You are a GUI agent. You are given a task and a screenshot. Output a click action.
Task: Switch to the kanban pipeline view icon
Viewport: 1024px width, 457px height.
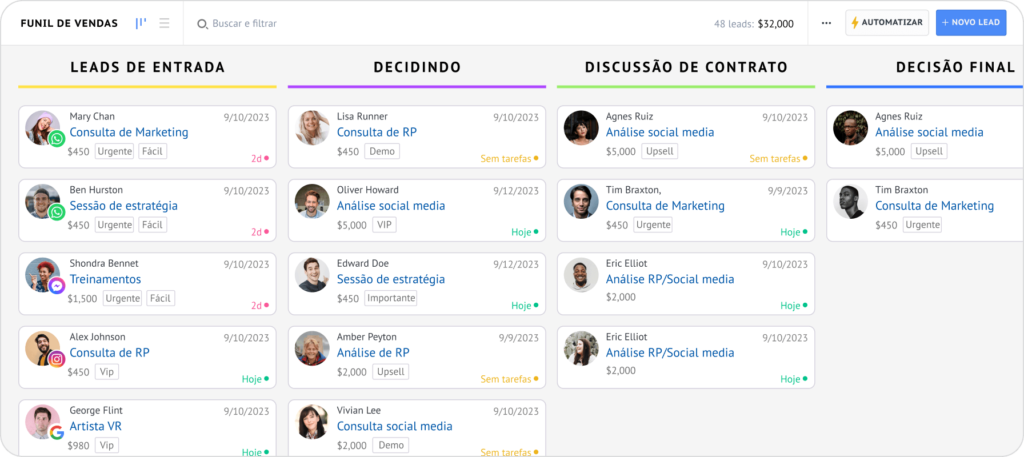pos(141,23)
